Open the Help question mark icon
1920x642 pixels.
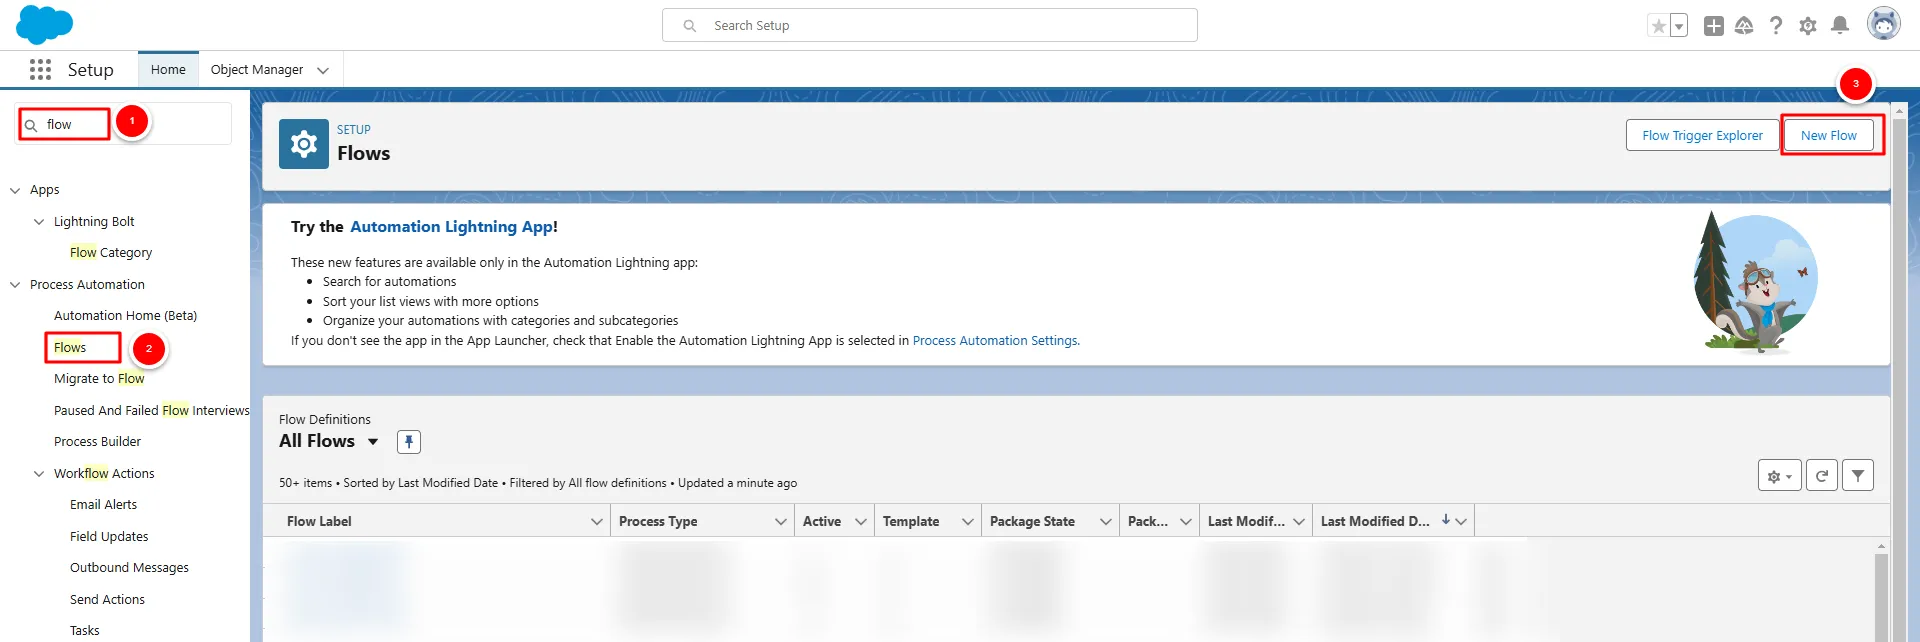1776,26
